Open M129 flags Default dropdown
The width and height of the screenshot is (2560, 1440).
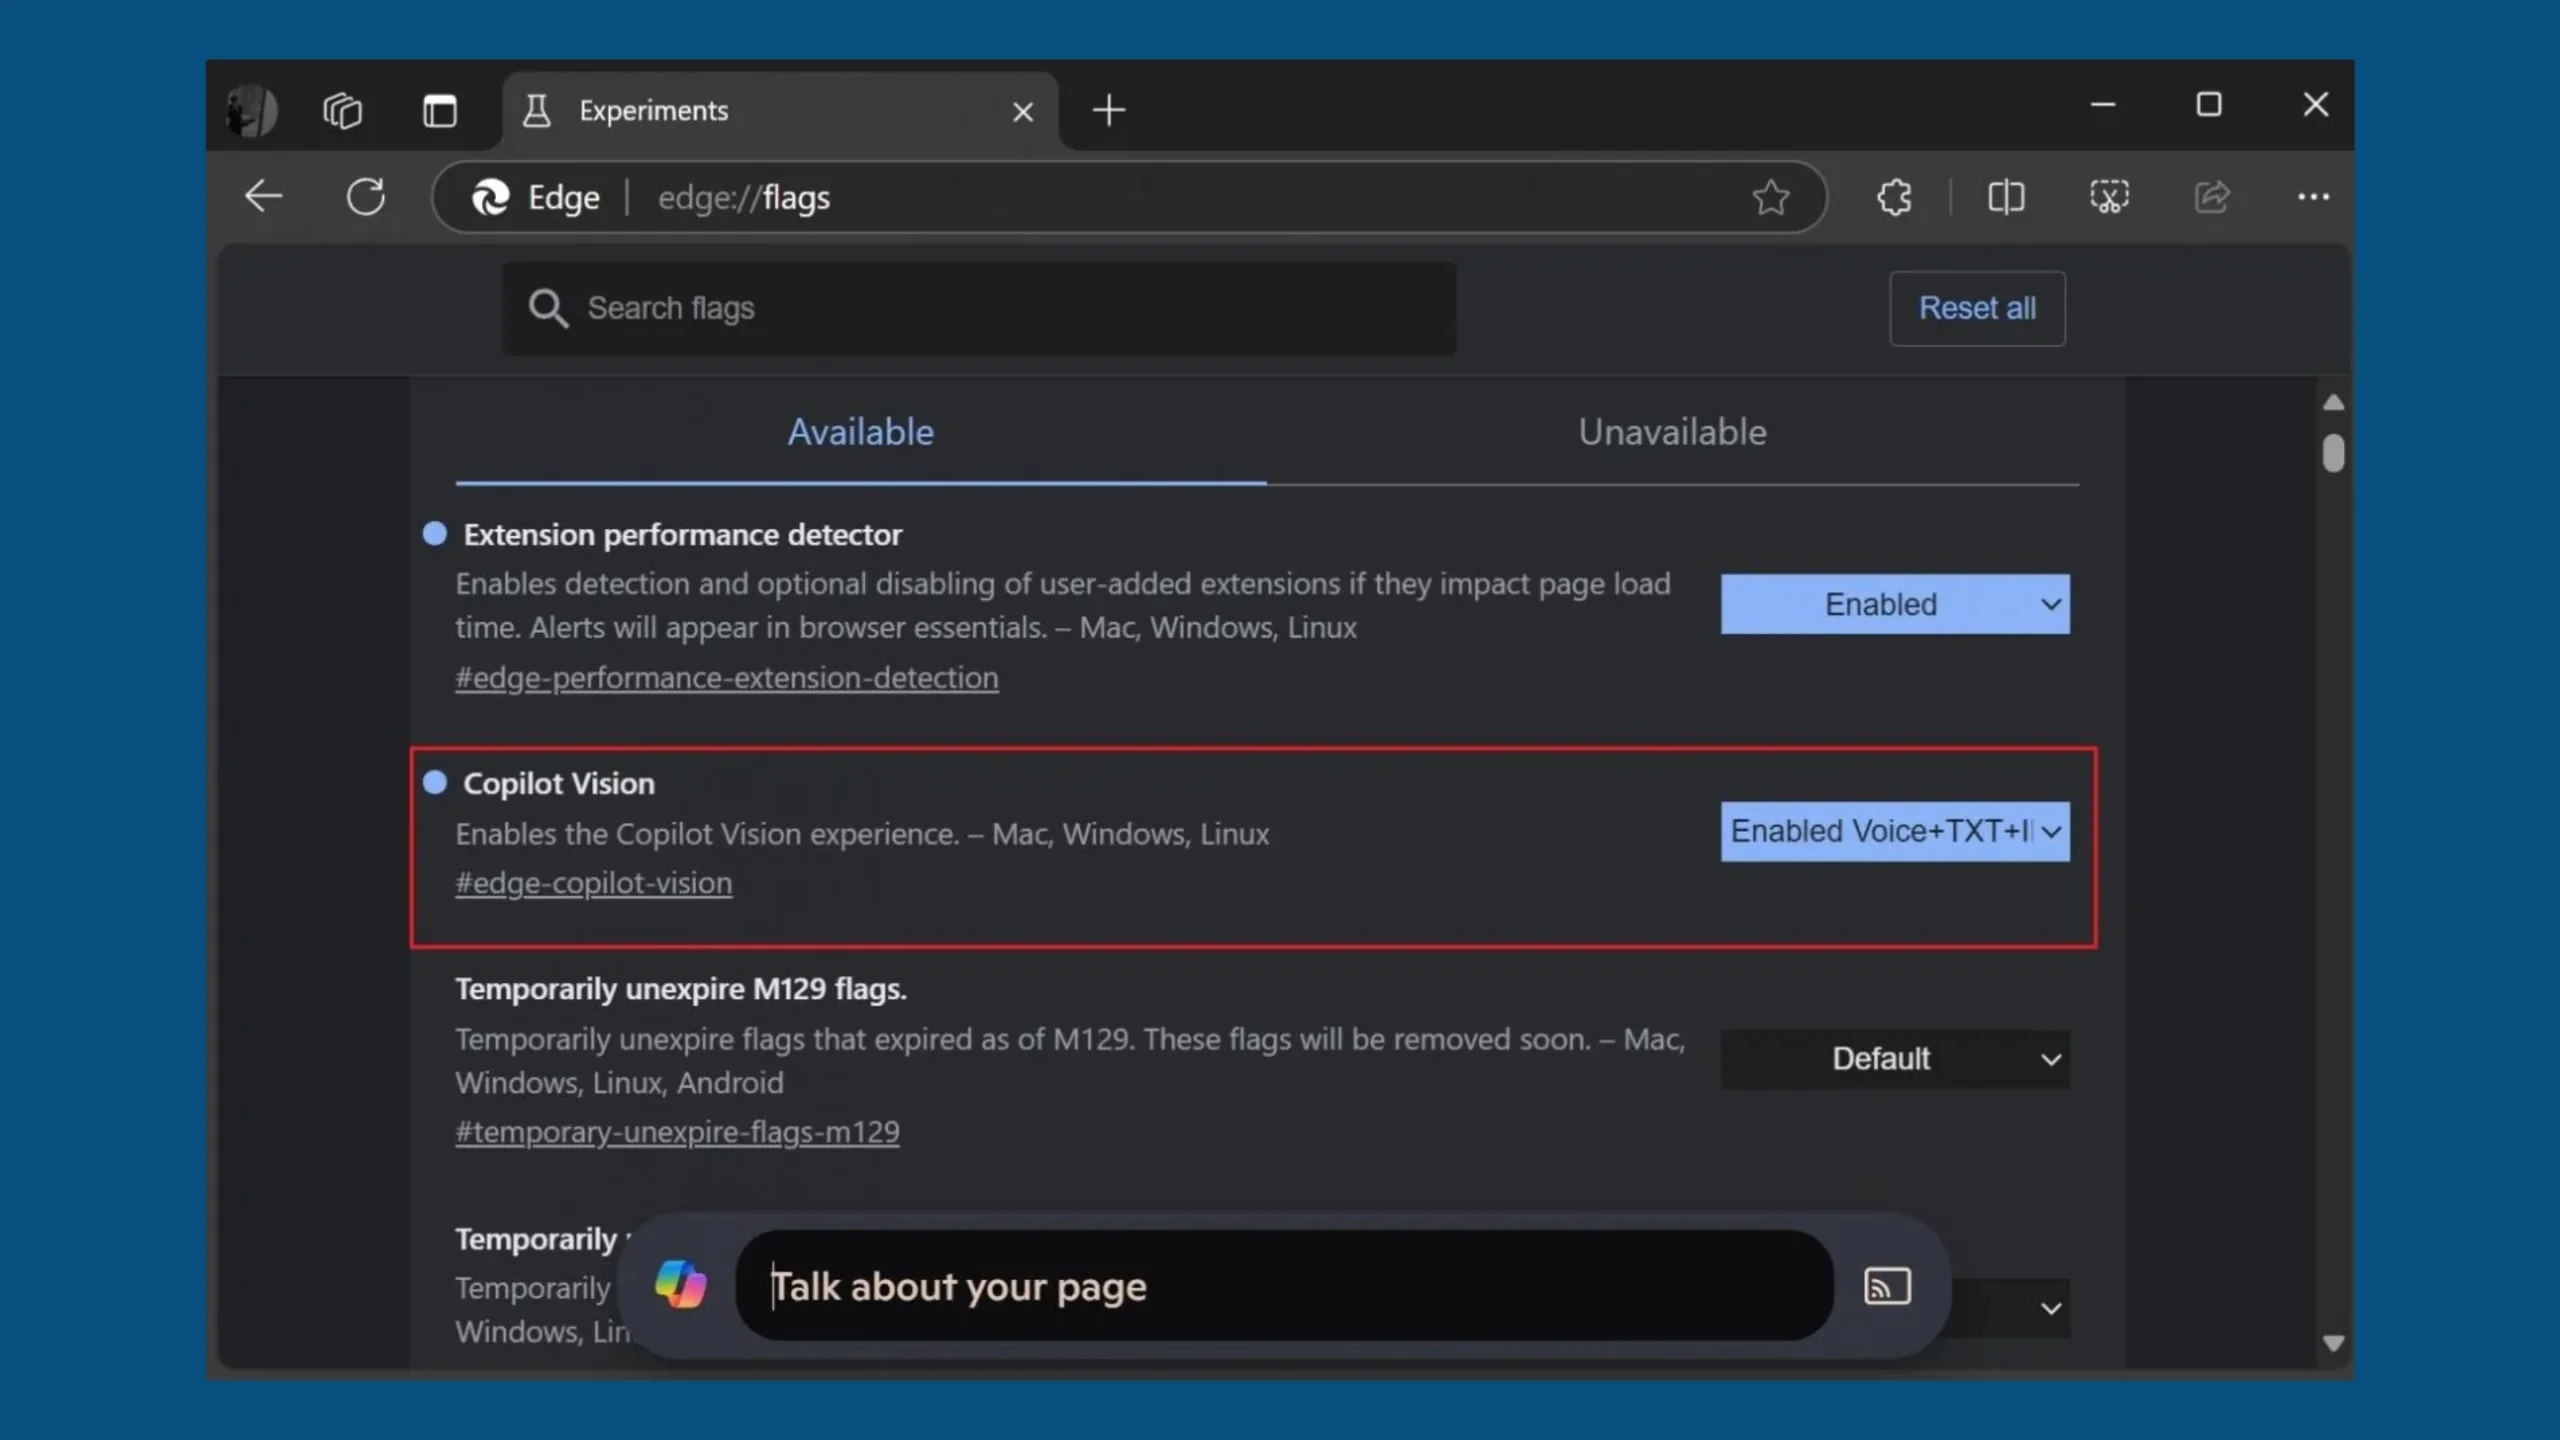(1895, 1059)
